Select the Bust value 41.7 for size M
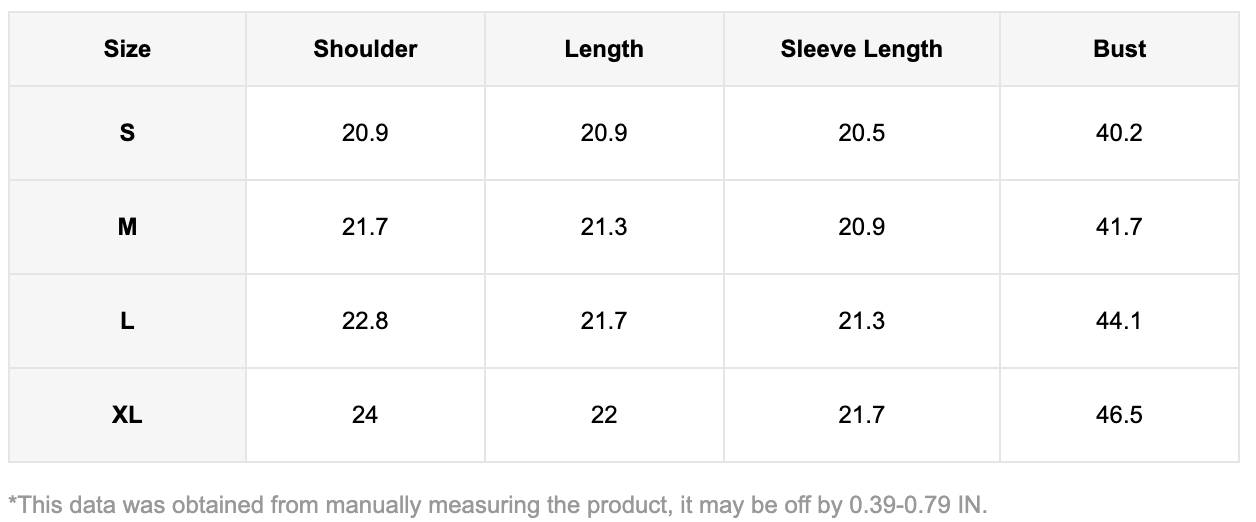 (1119, 227)
